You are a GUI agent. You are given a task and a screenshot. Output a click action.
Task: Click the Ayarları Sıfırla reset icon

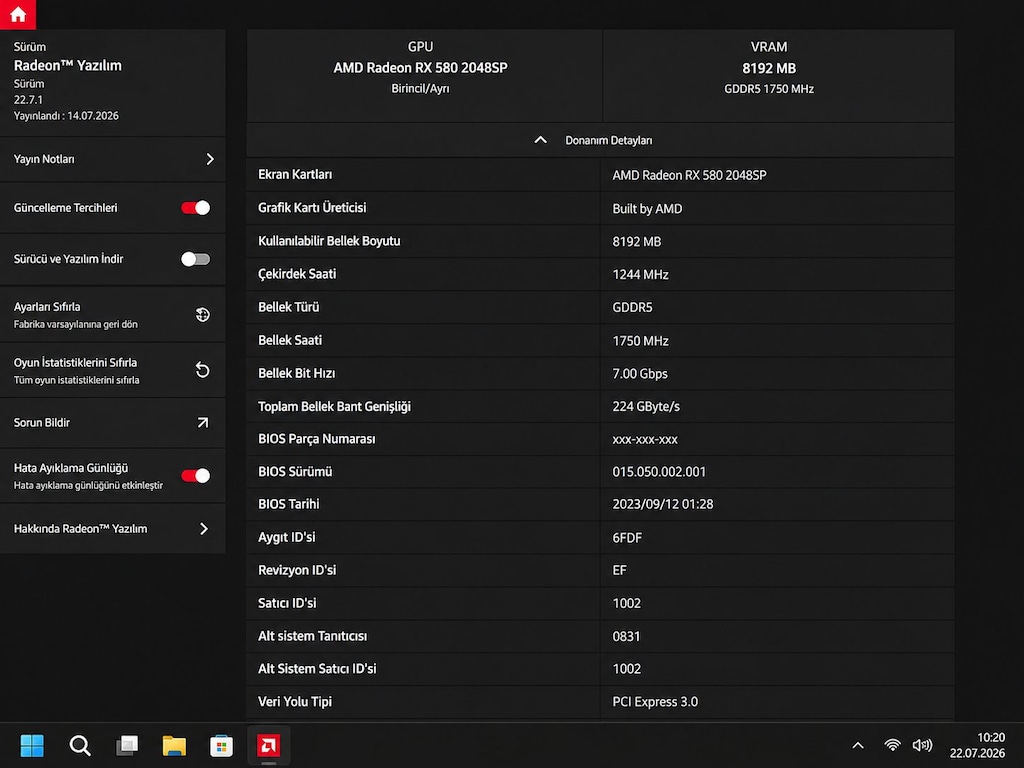click(202, 315)
